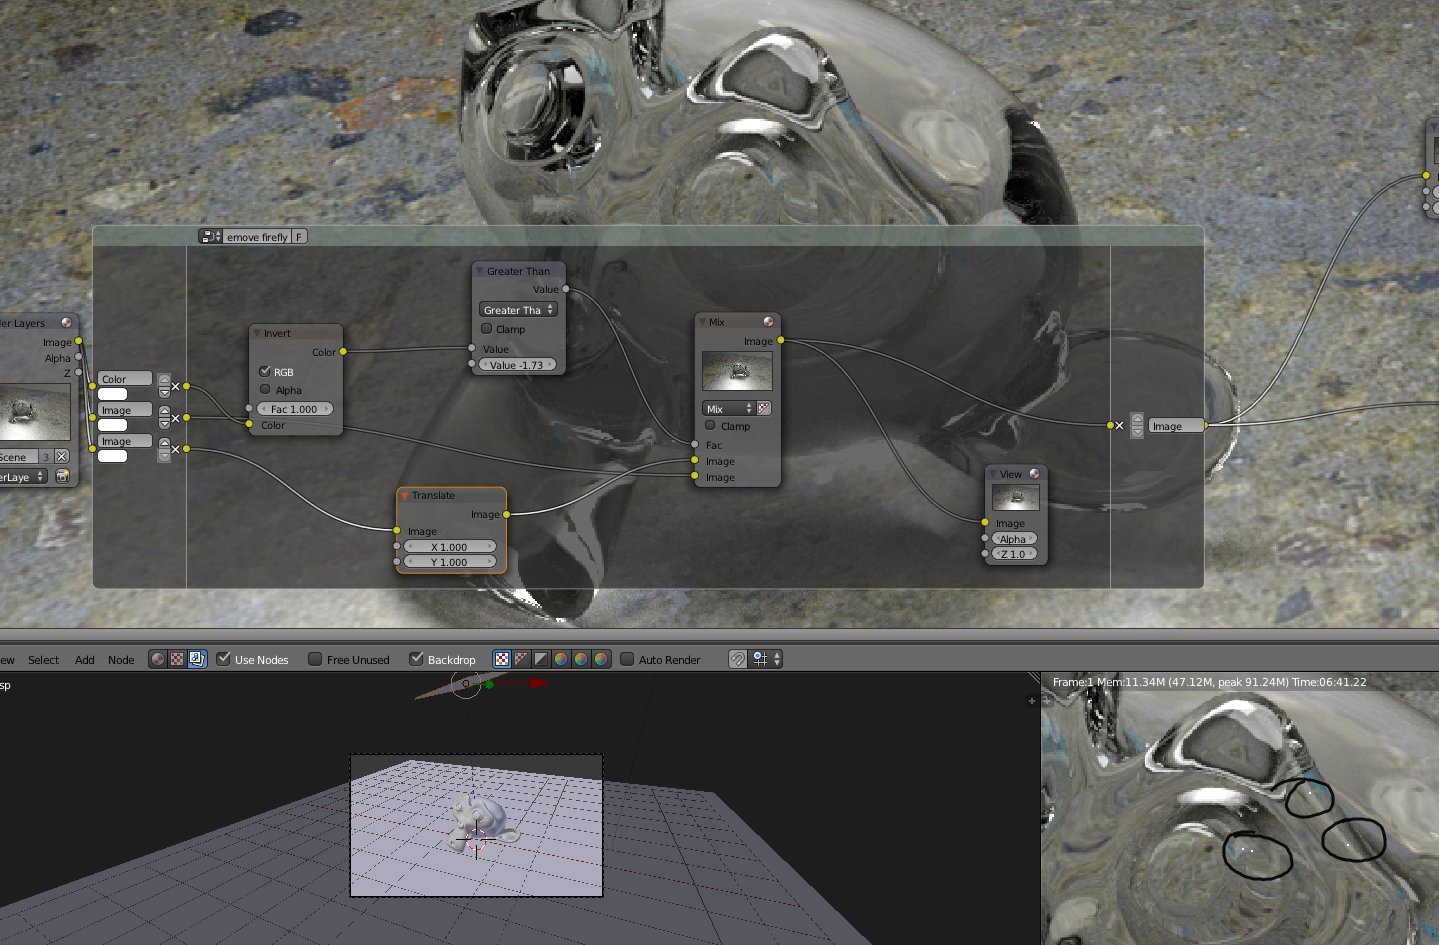
Task: Remove the first Image group input socket
Action: tap(176, 418)
